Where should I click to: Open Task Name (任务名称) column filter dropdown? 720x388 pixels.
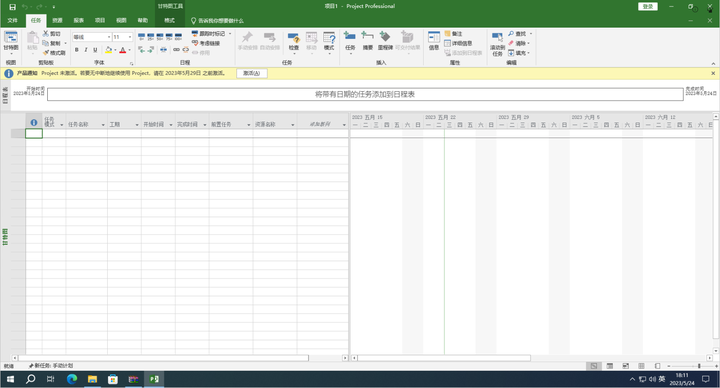[103, 125]
